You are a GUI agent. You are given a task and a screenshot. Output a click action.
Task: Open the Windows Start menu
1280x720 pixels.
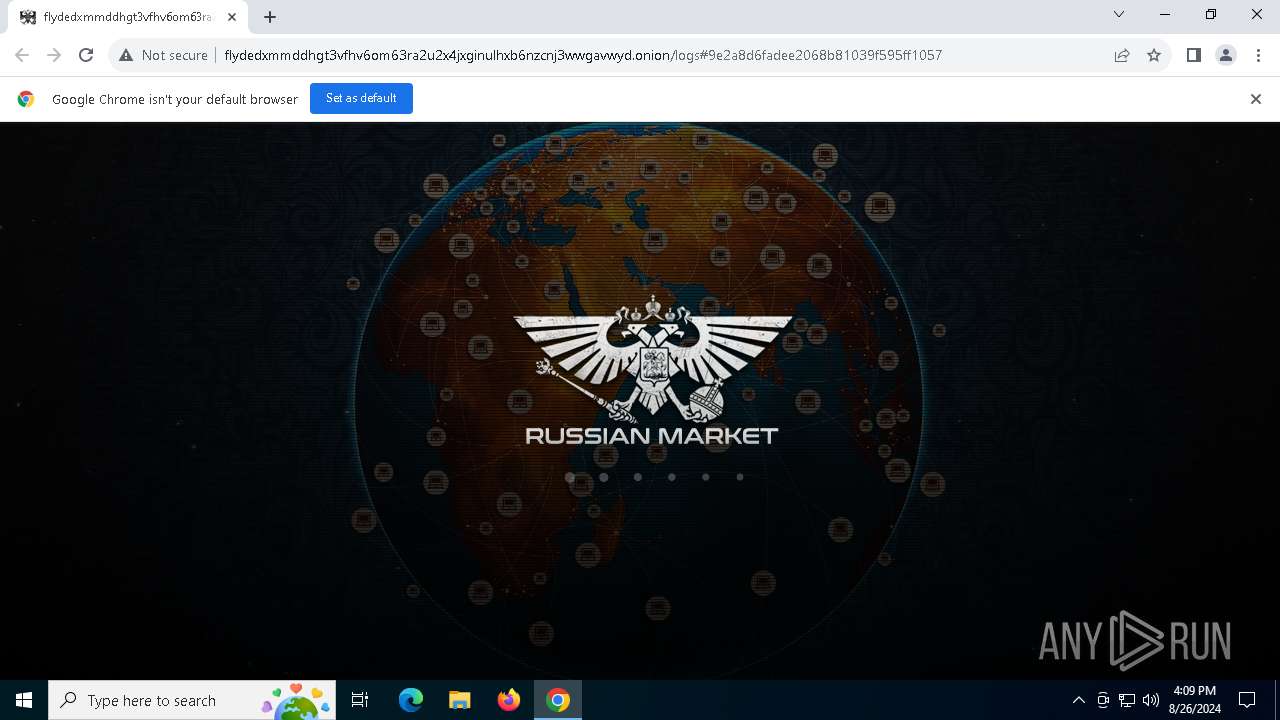[24, 700]
